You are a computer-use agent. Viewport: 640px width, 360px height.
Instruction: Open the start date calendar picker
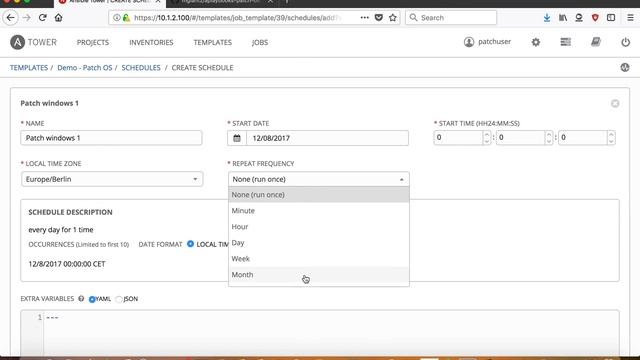(237, 138)
